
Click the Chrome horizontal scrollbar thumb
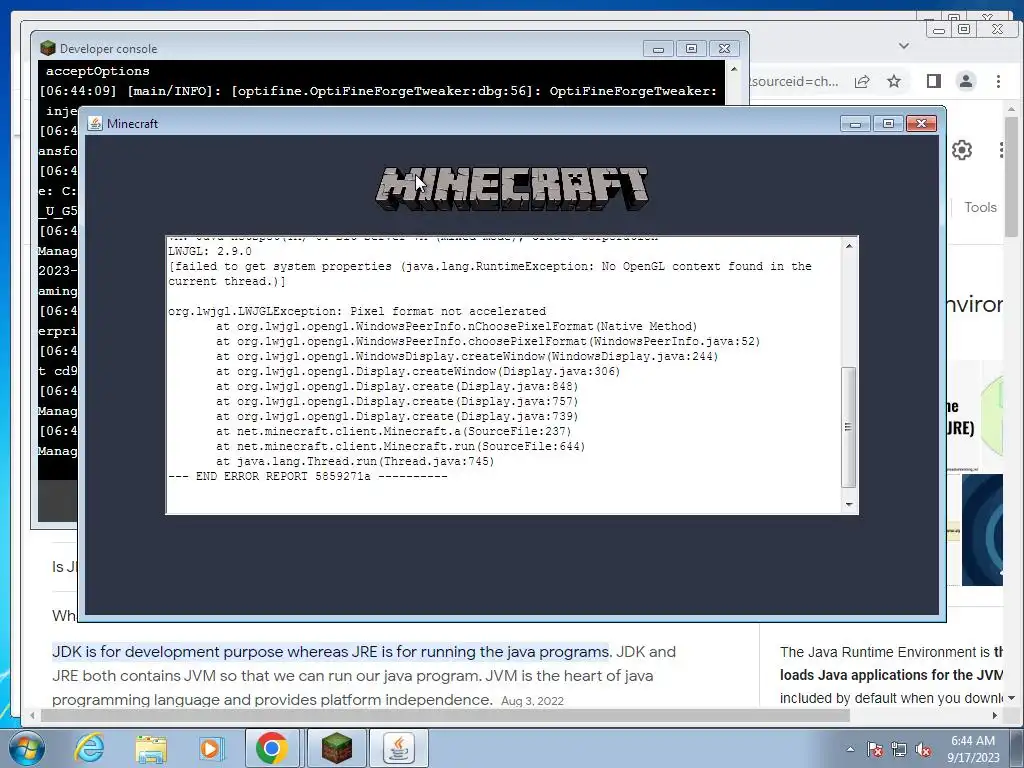445,716
